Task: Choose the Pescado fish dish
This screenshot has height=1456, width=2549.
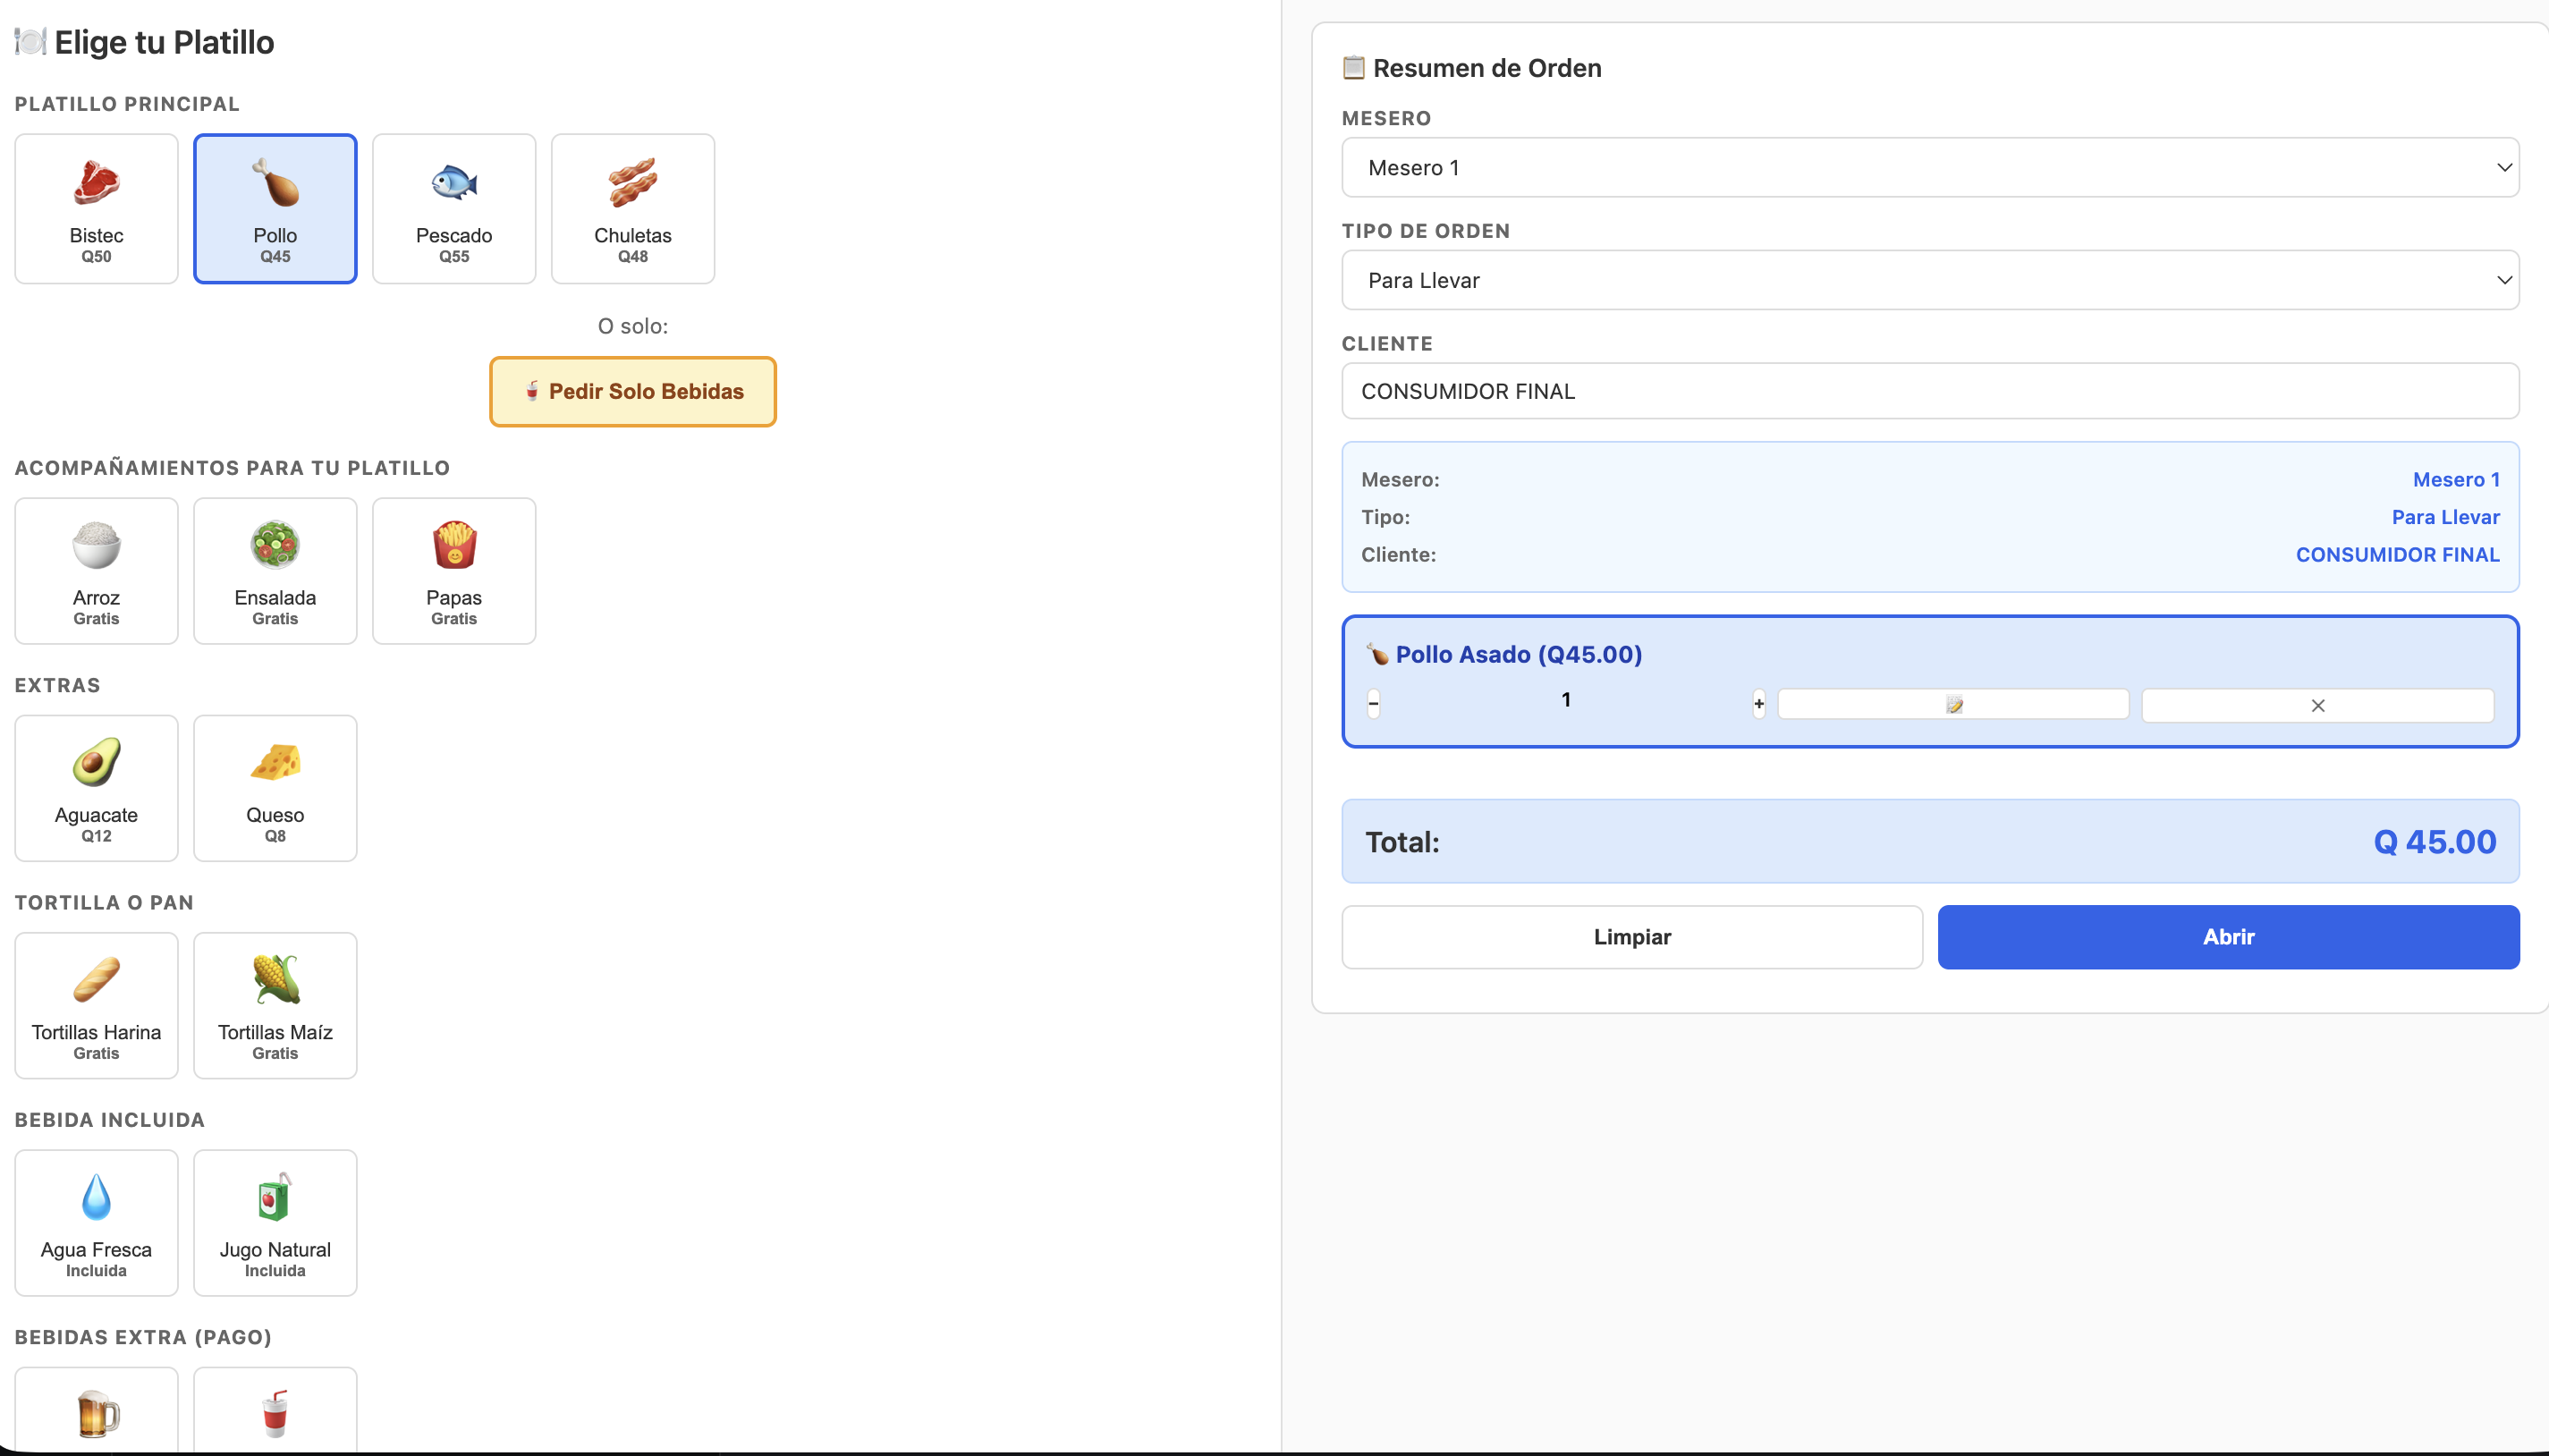Action: [454, 208]
